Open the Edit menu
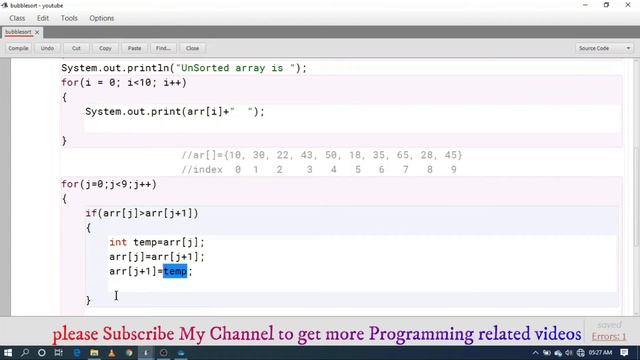Image resolution: width=640 pixels, height=360 pixels. 43,18
